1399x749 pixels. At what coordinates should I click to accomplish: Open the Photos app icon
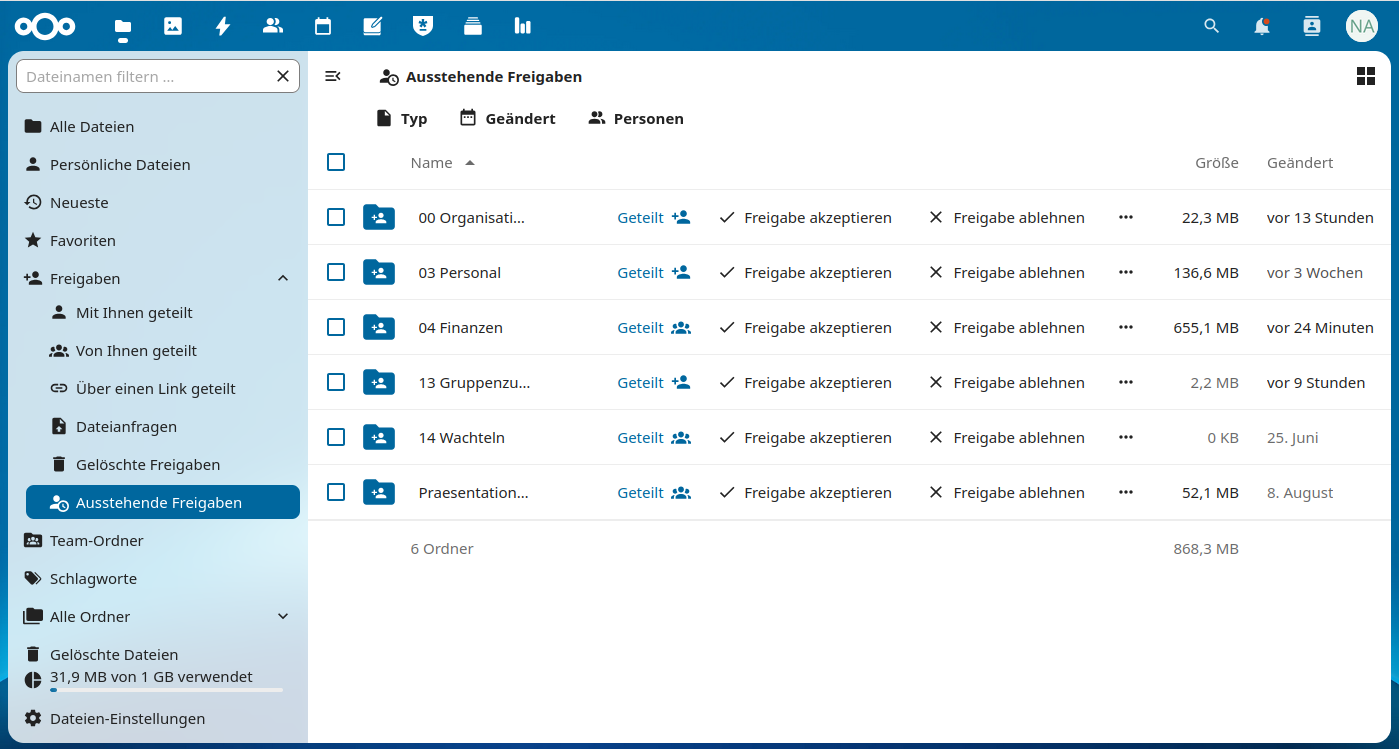coord(173,26)
